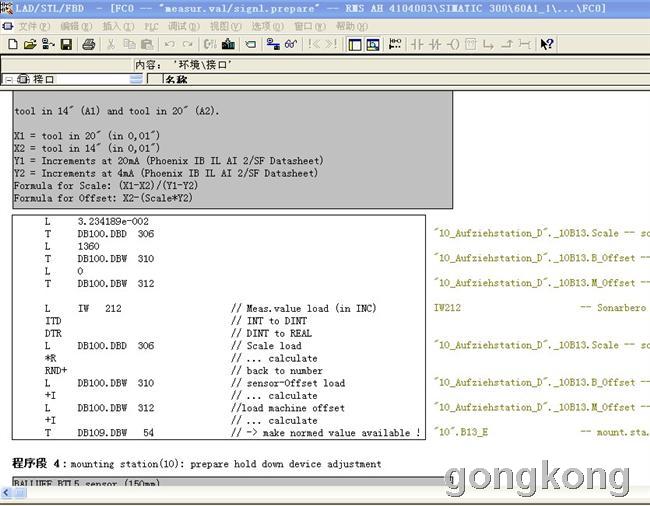The width and height of the screenshot is (650, 506).
Task: Click the RND+ instruction
Action: (56, 370)
